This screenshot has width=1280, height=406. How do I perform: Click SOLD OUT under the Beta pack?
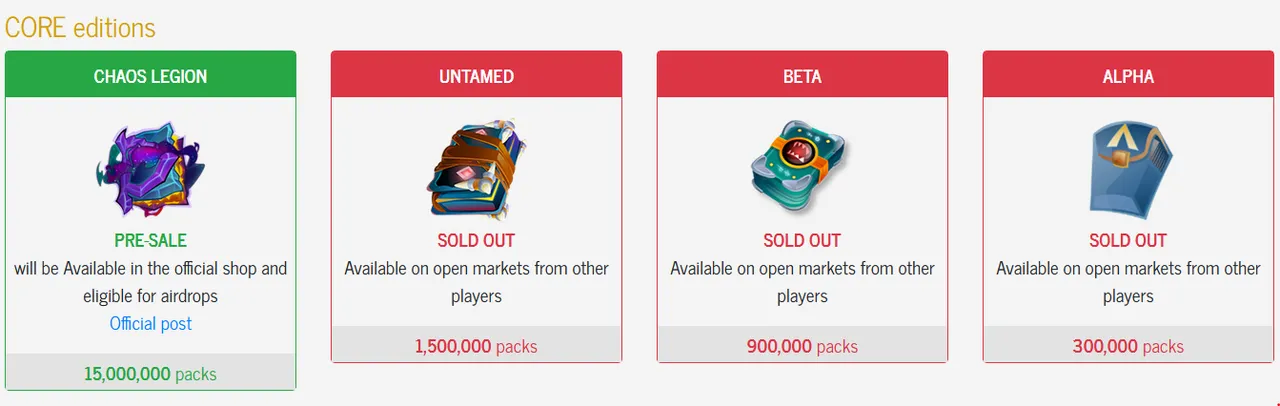pyautogui.click(x=802, y=241)
